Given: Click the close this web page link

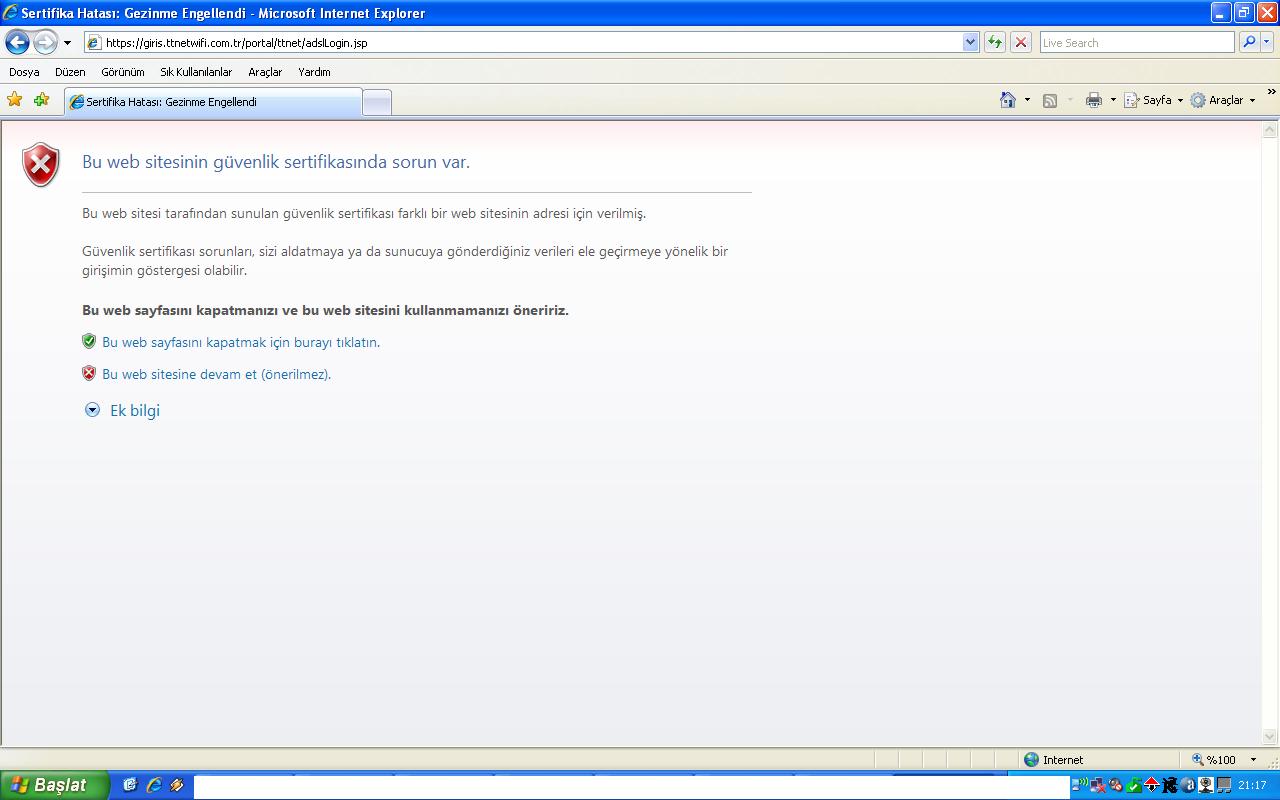Looking at the screenshot, I should point(240,342).
